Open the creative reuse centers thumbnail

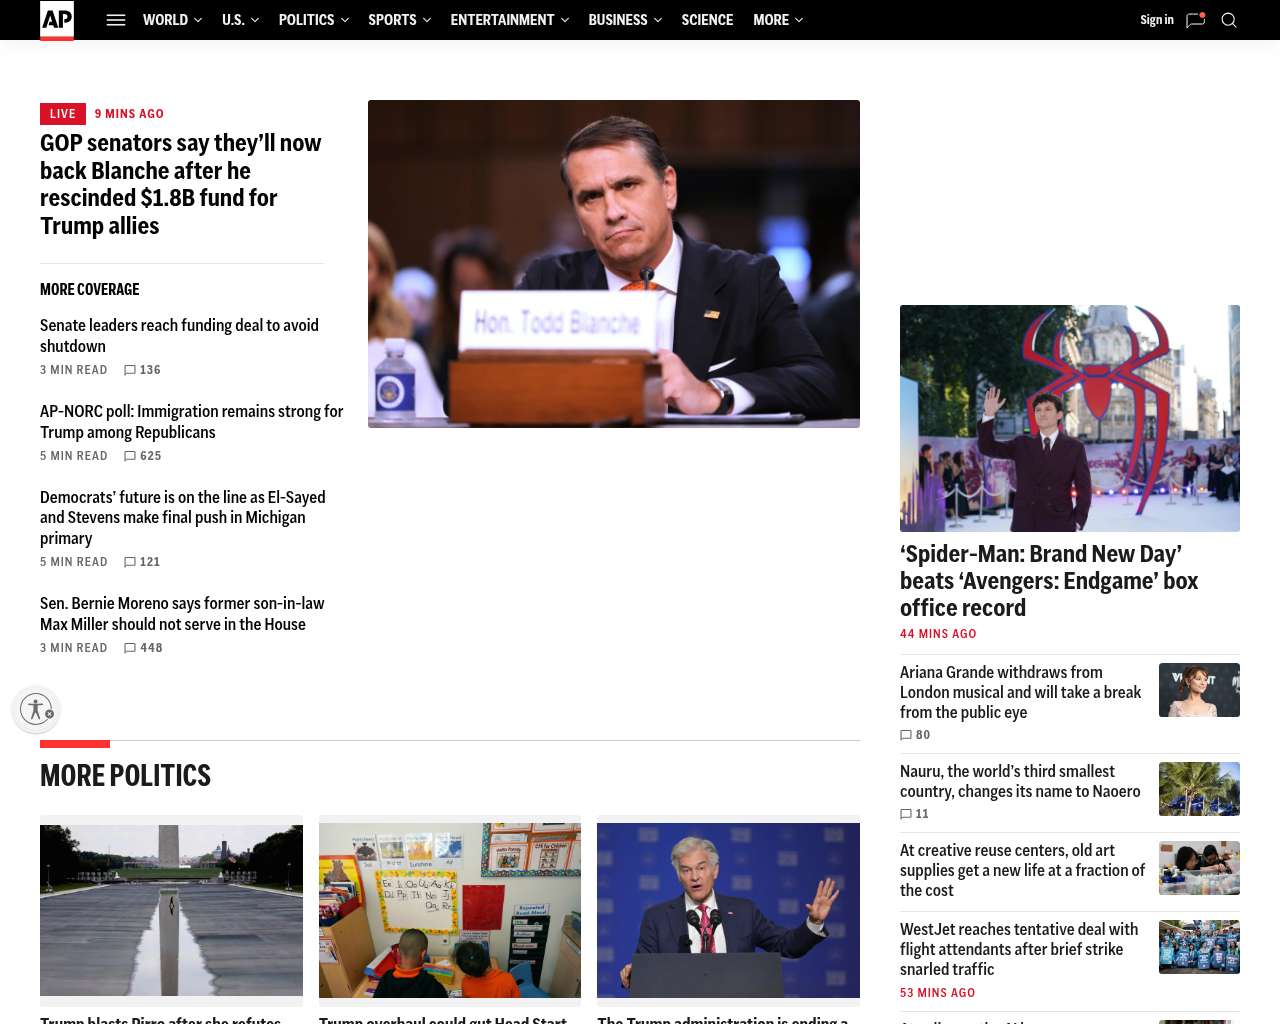tap(1199, 868)
